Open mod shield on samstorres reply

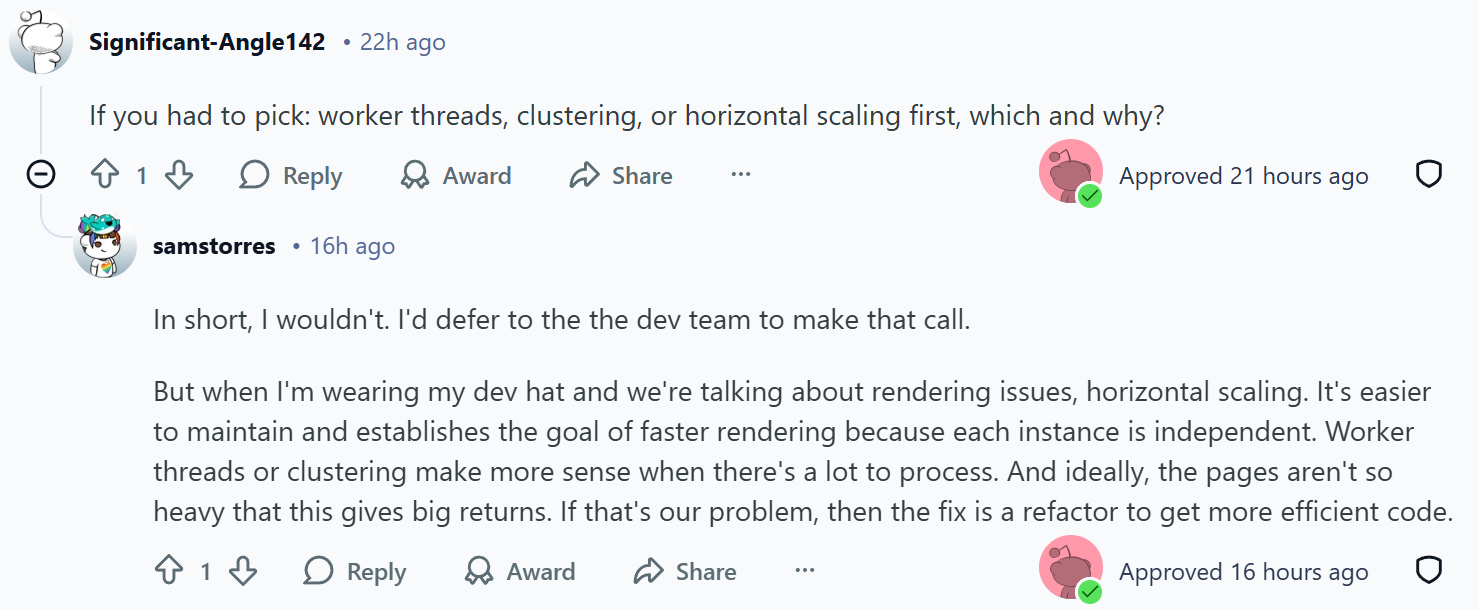click(x=1429, y=570)
